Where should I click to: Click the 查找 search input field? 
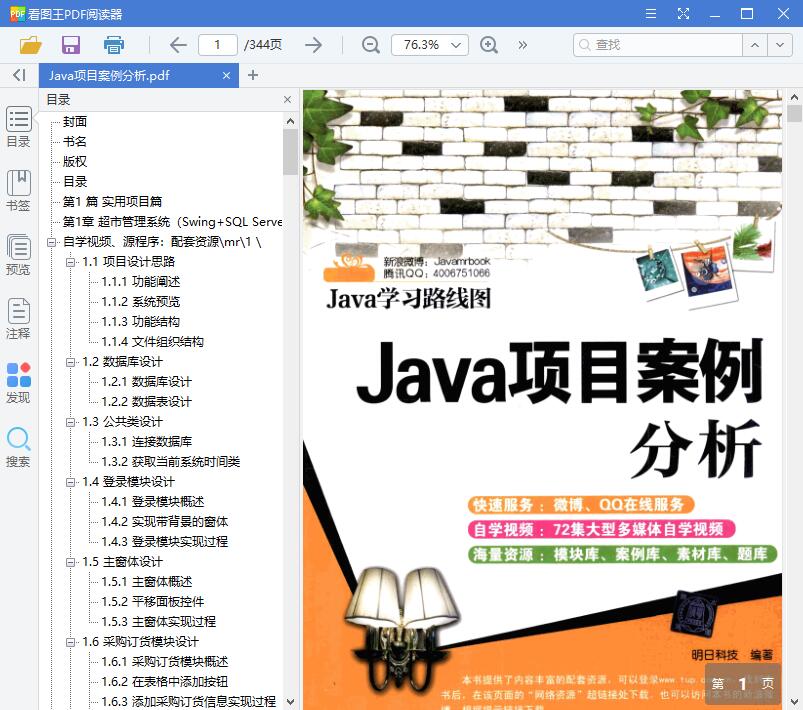[x=658, y=45]
